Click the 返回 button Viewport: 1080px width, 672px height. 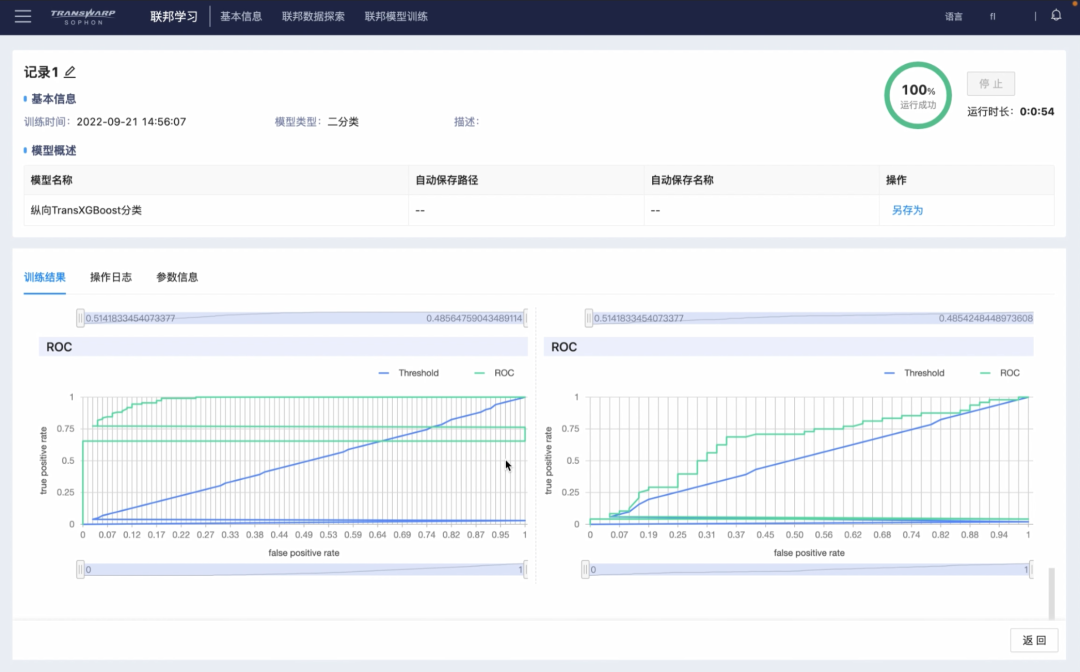click(x=1034, y=640)
